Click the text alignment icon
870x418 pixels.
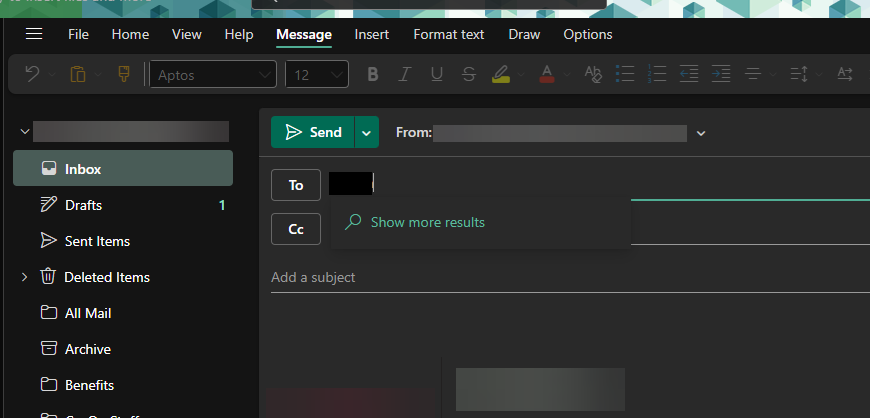[x=753, y=74]
